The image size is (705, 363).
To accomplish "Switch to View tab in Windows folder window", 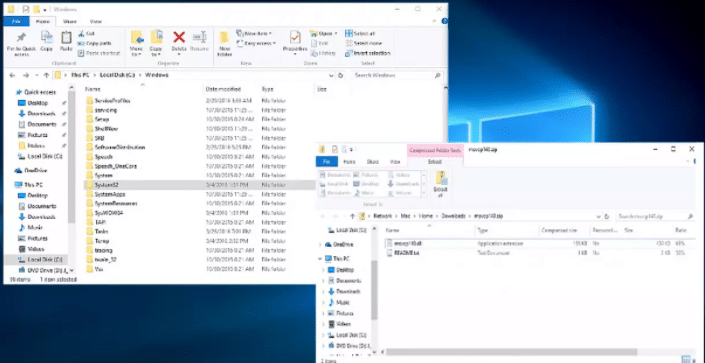I will pyautogui.click(x=95, y=21).
